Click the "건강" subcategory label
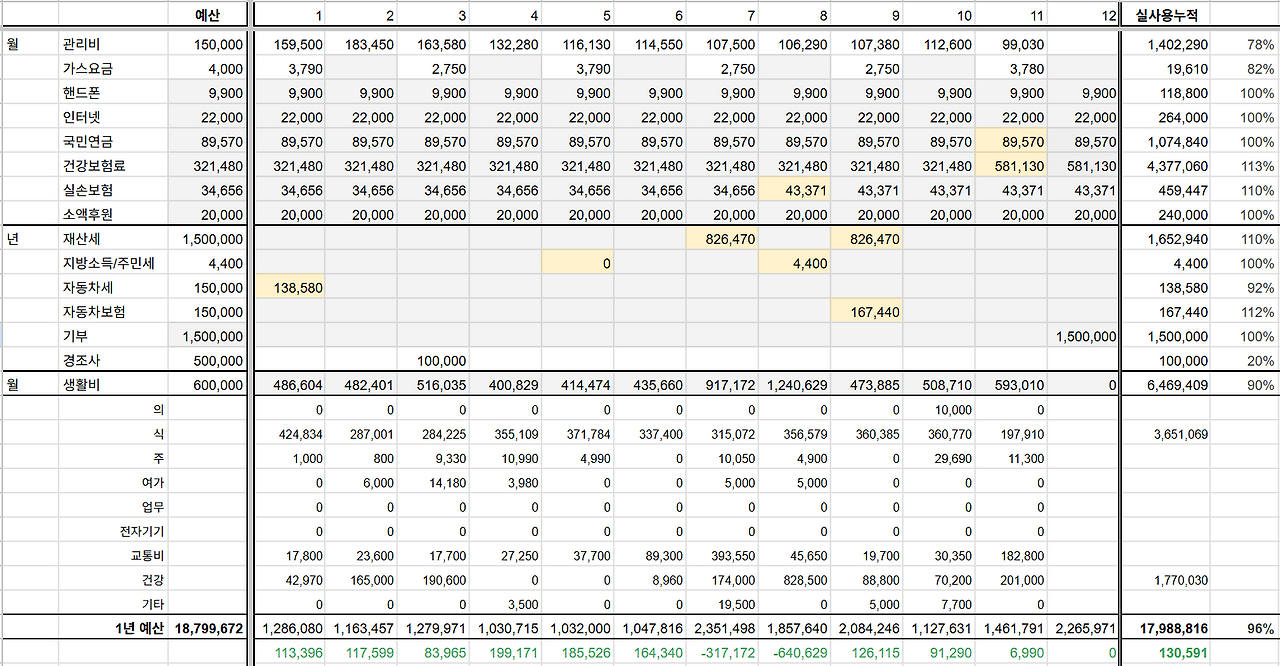Viewport: 1280px width, 666px height. [153, 580]
